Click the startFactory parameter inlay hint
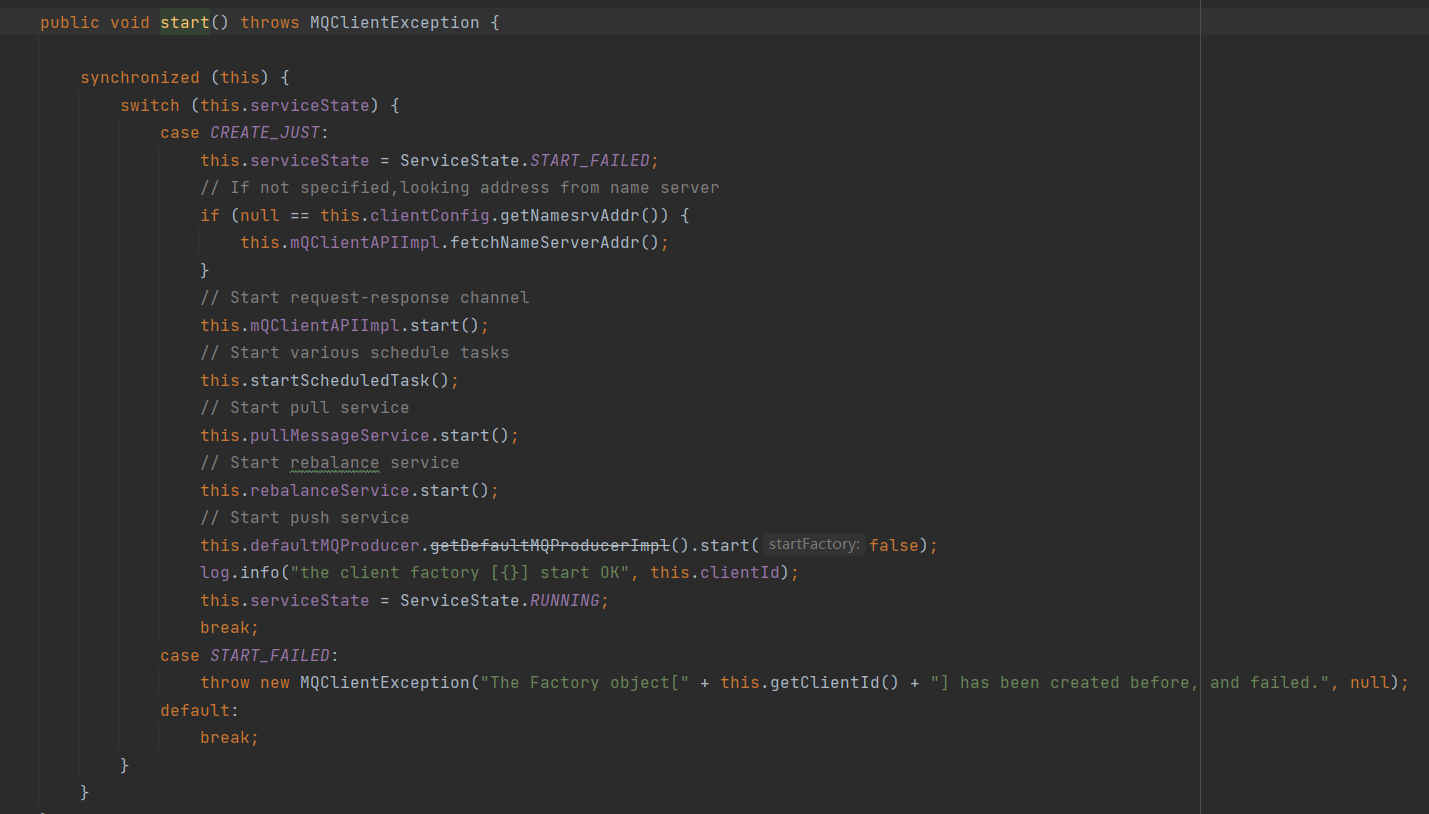Image resolution: width=1429 pixels, height=814 pixels. [814, 545]
